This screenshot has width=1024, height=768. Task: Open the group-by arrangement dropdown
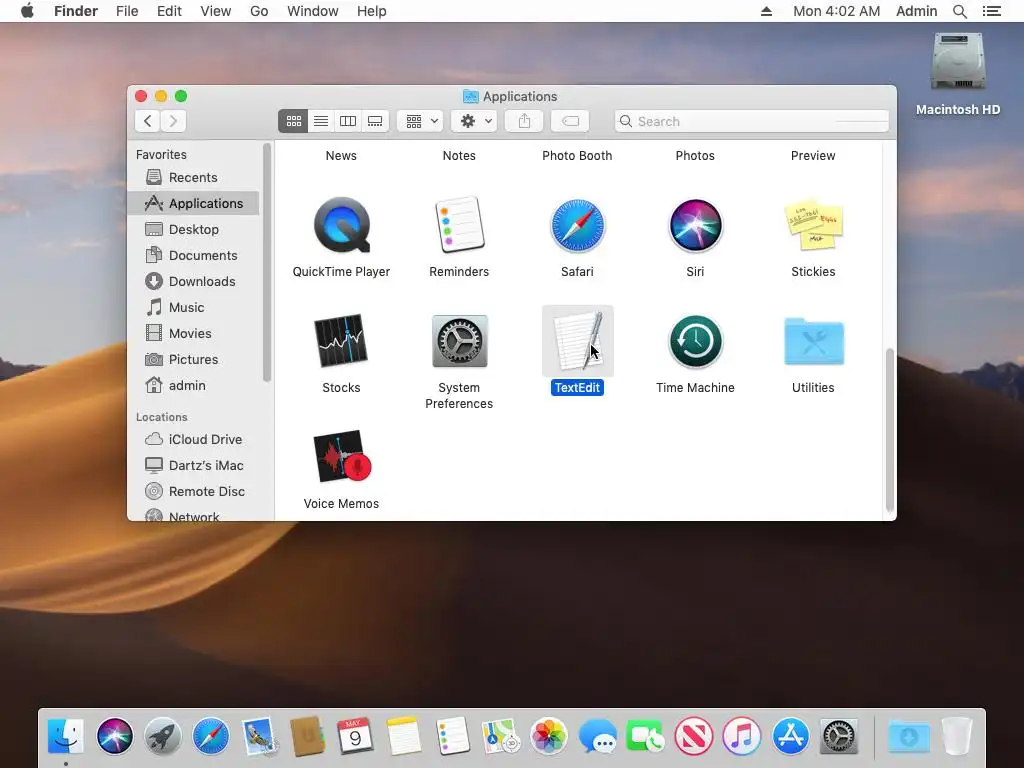421,121
